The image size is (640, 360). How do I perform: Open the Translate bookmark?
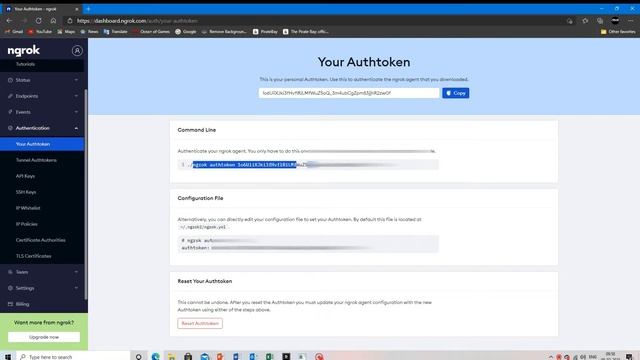(116, 31)
